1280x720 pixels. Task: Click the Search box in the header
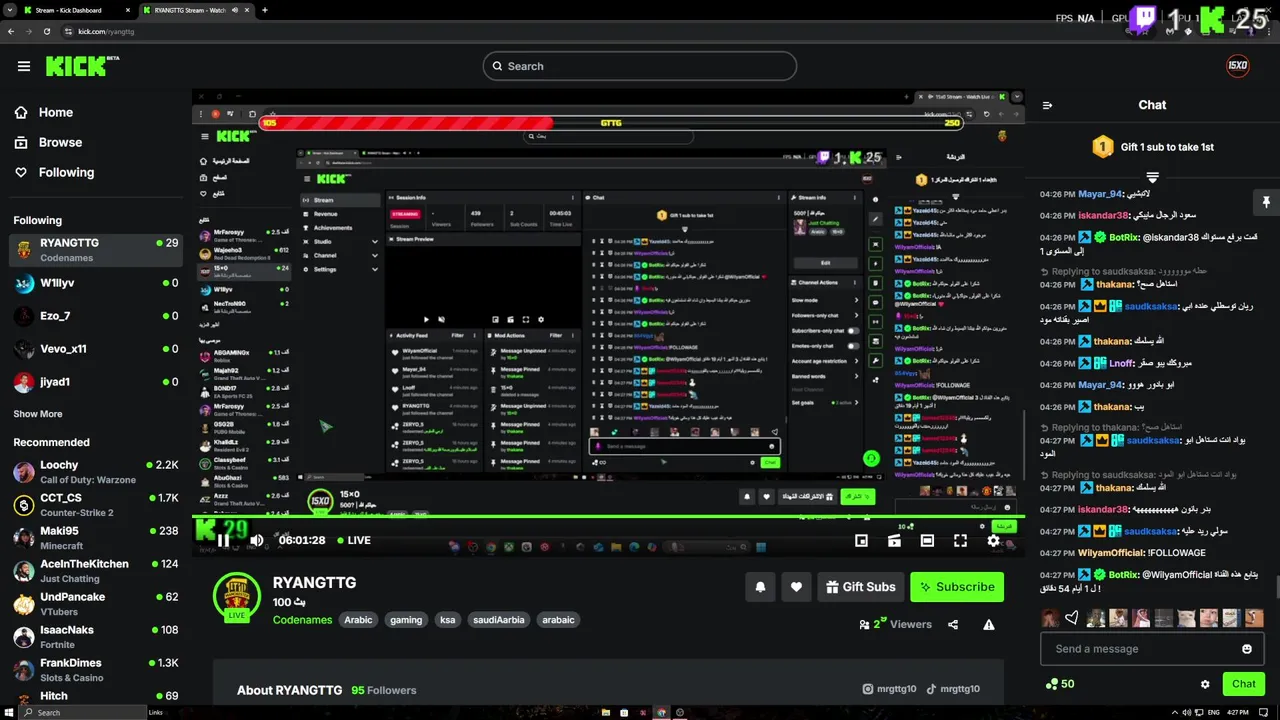[x=640, y=66]
